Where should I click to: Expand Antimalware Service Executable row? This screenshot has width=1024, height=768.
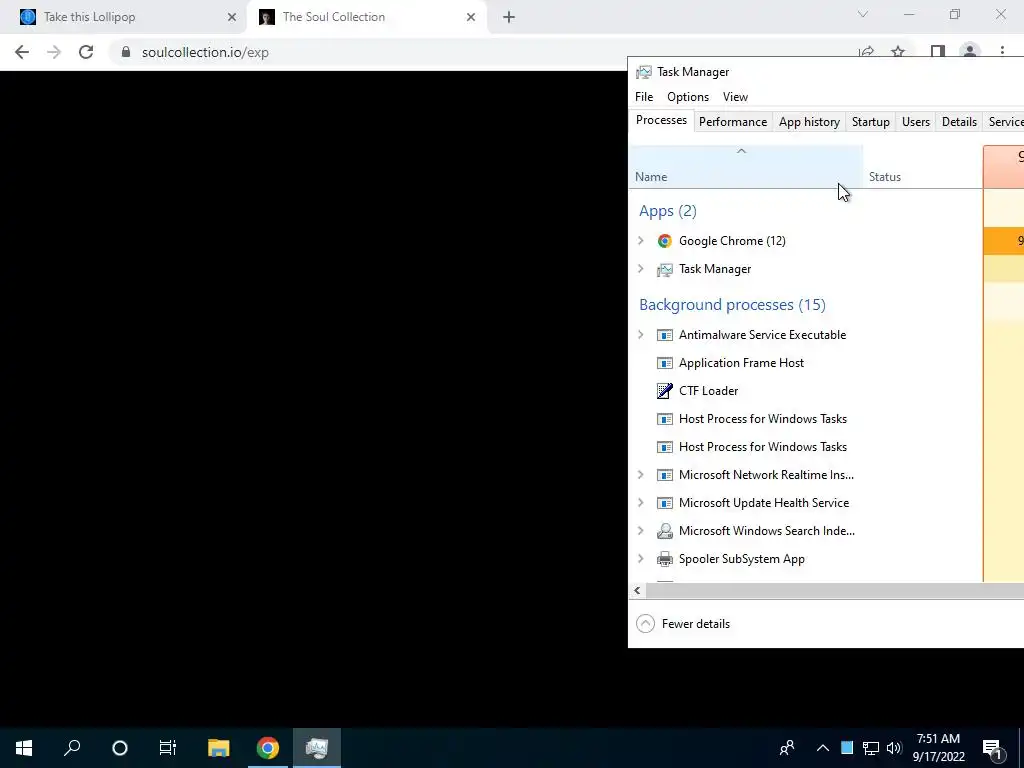pyautogui.click(x=641, y=335)
